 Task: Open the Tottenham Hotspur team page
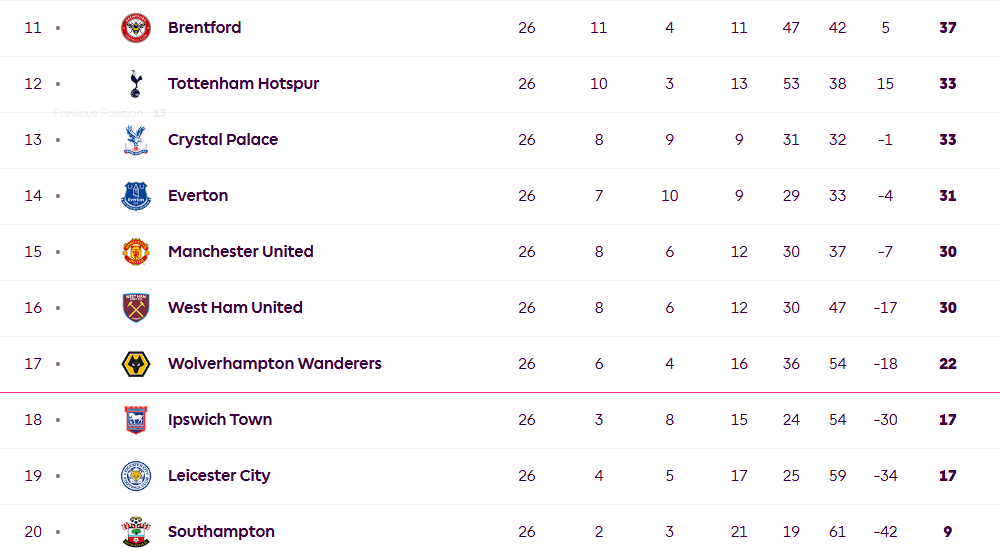[x=243, y=84]
